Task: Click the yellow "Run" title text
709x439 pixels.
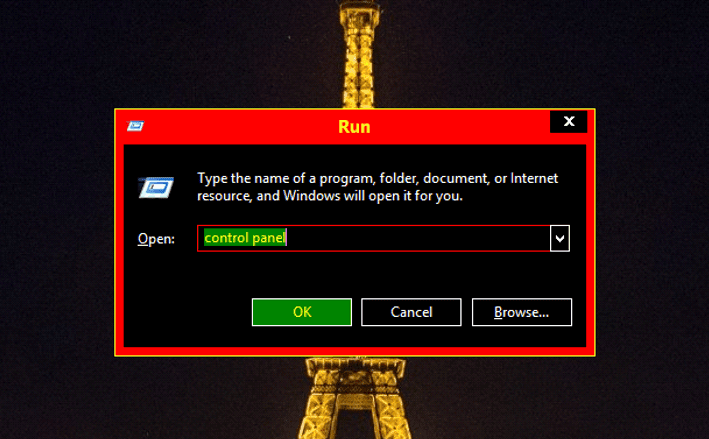Action: [354, 127]
